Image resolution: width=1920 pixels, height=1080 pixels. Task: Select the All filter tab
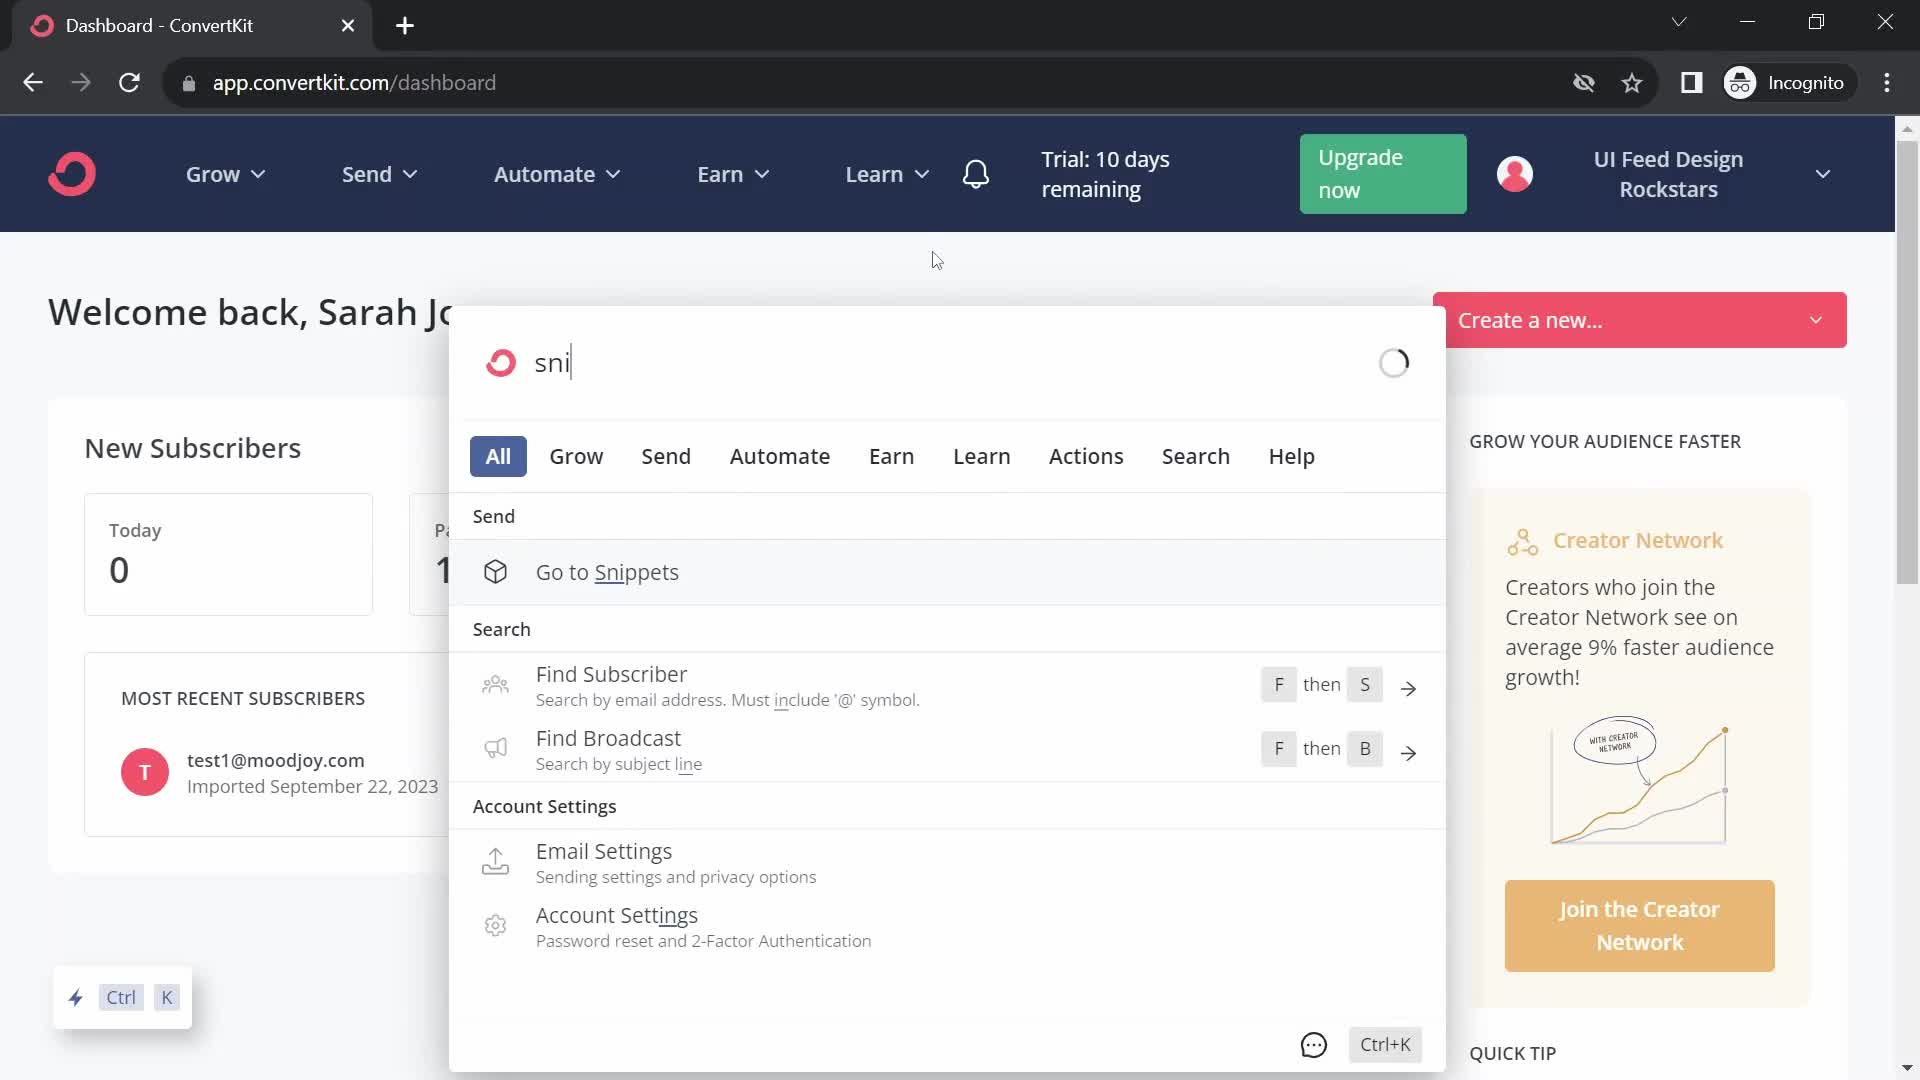tap(498, 456)
